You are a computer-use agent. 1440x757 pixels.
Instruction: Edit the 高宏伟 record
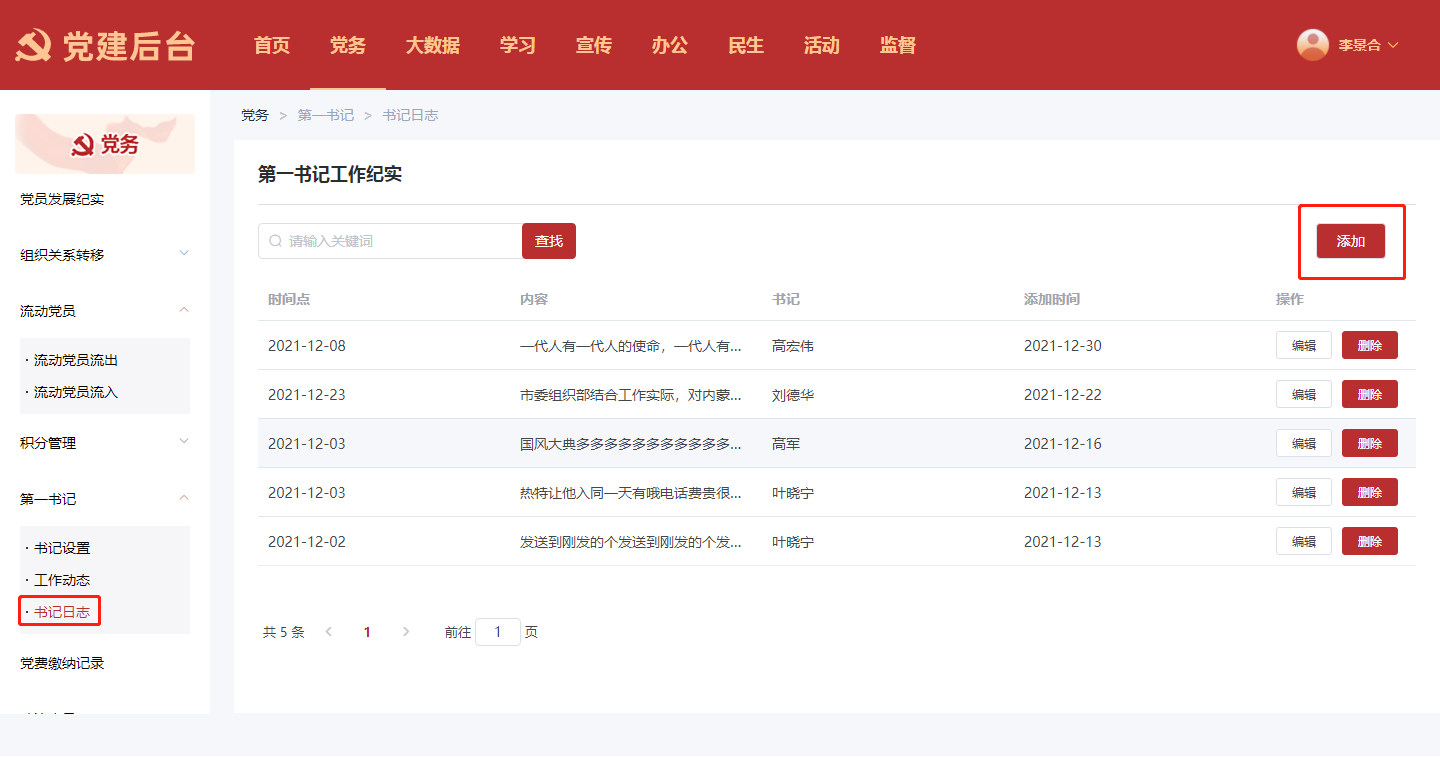point(1303,345)
